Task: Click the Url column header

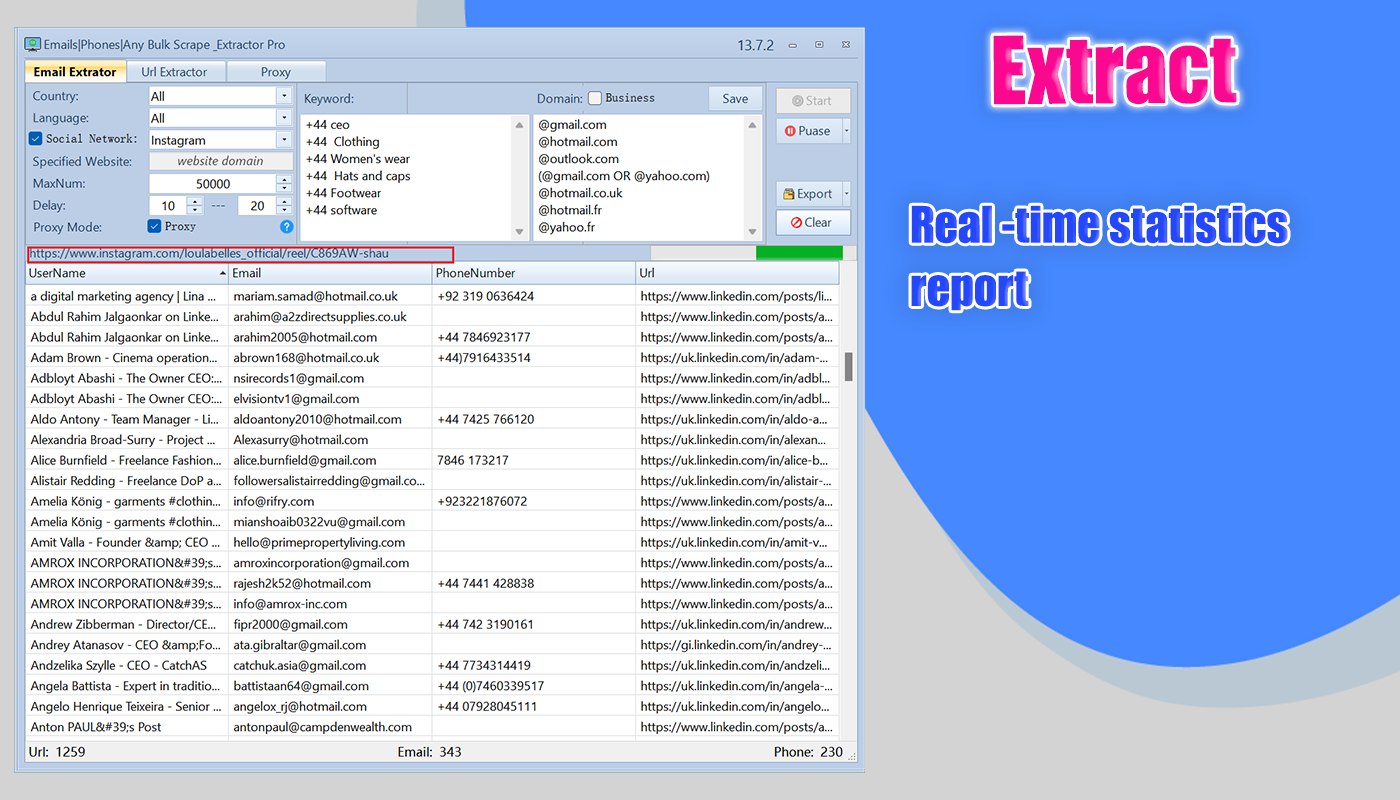Action: 737,273
